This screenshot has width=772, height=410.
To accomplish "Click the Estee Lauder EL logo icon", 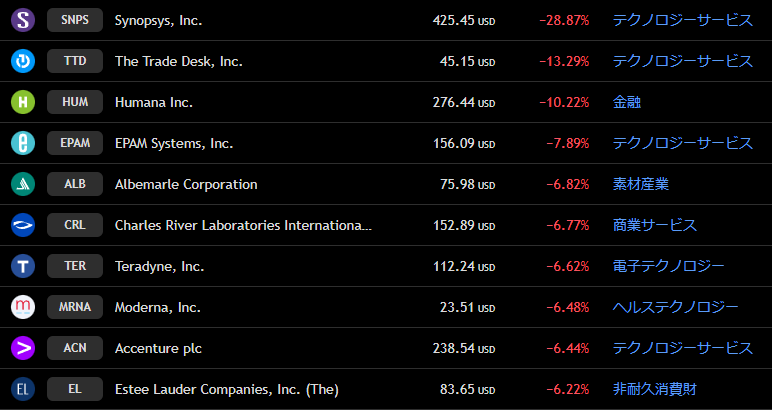I will pyautogui.click(x=23, y=389).
